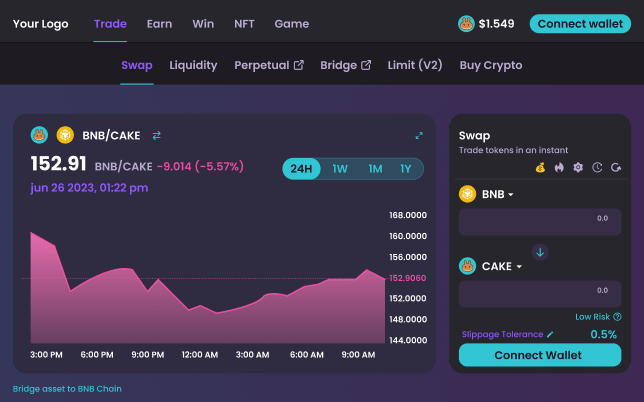The width and height of the screenshot is (644, 402).
Task: Select the 24H chart timeframe
Action: point(301,169)
